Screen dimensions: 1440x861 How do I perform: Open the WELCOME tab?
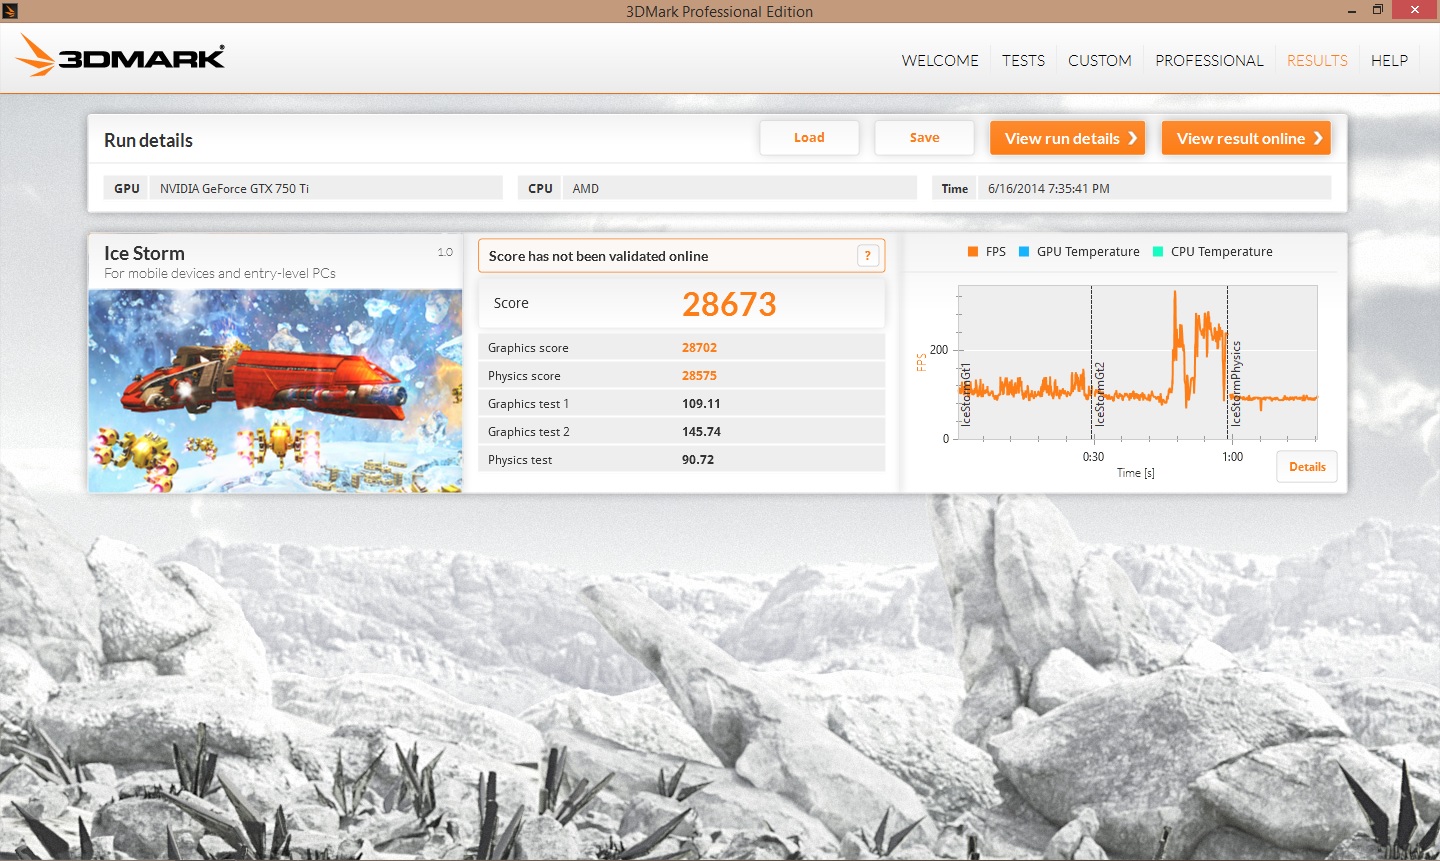pos(940,61)
